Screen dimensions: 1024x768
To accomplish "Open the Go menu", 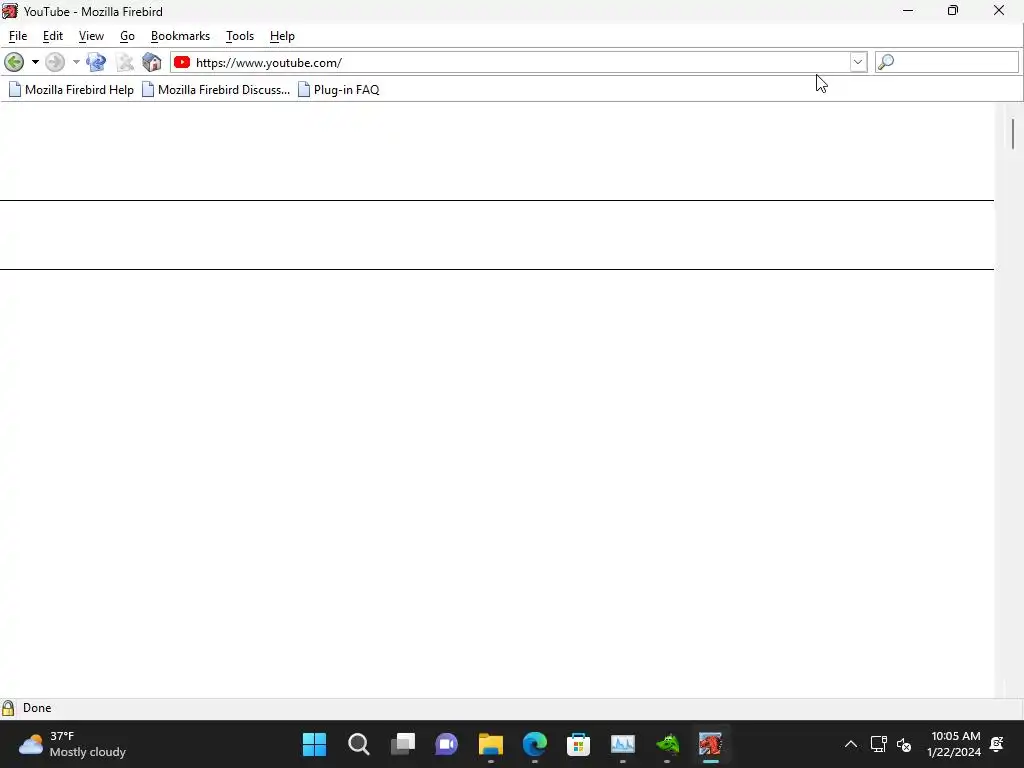I will click(x=127, y=36).
